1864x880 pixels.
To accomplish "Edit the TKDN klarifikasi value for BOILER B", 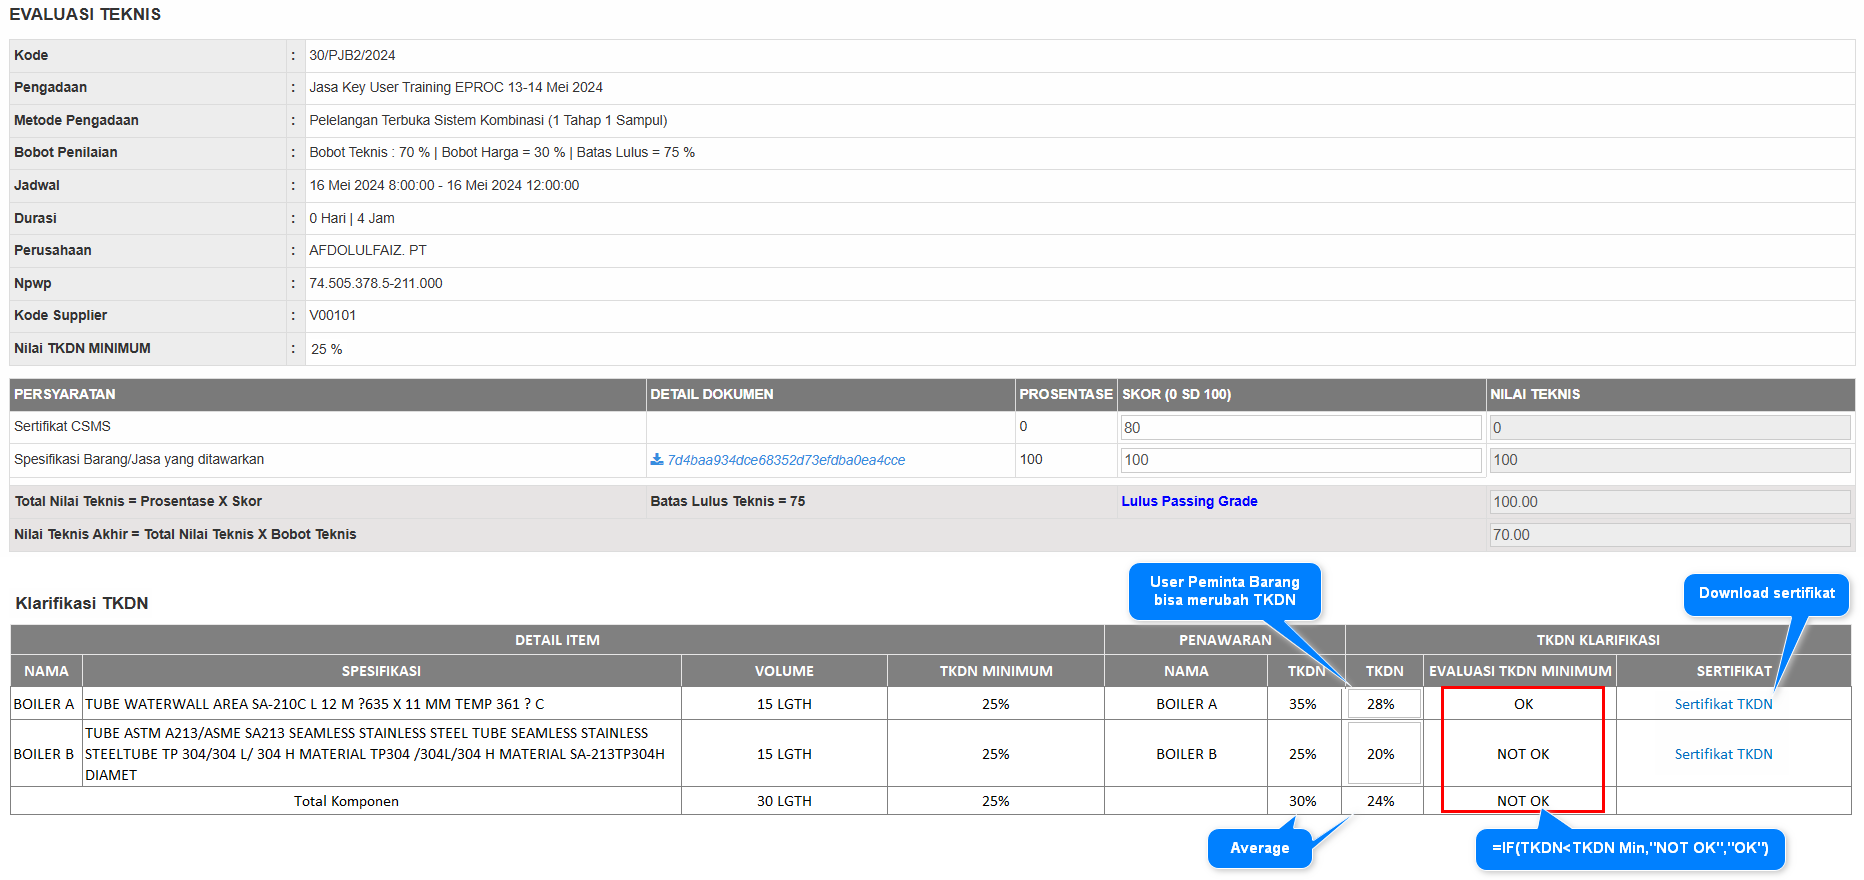I will 1384,754.
